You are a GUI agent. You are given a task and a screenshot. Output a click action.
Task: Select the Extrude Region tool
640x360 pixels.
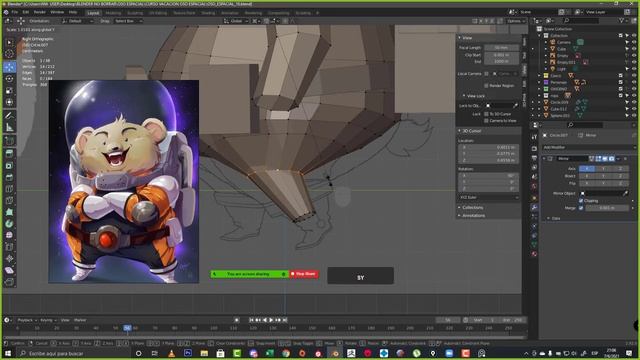(x=9, y=153)
